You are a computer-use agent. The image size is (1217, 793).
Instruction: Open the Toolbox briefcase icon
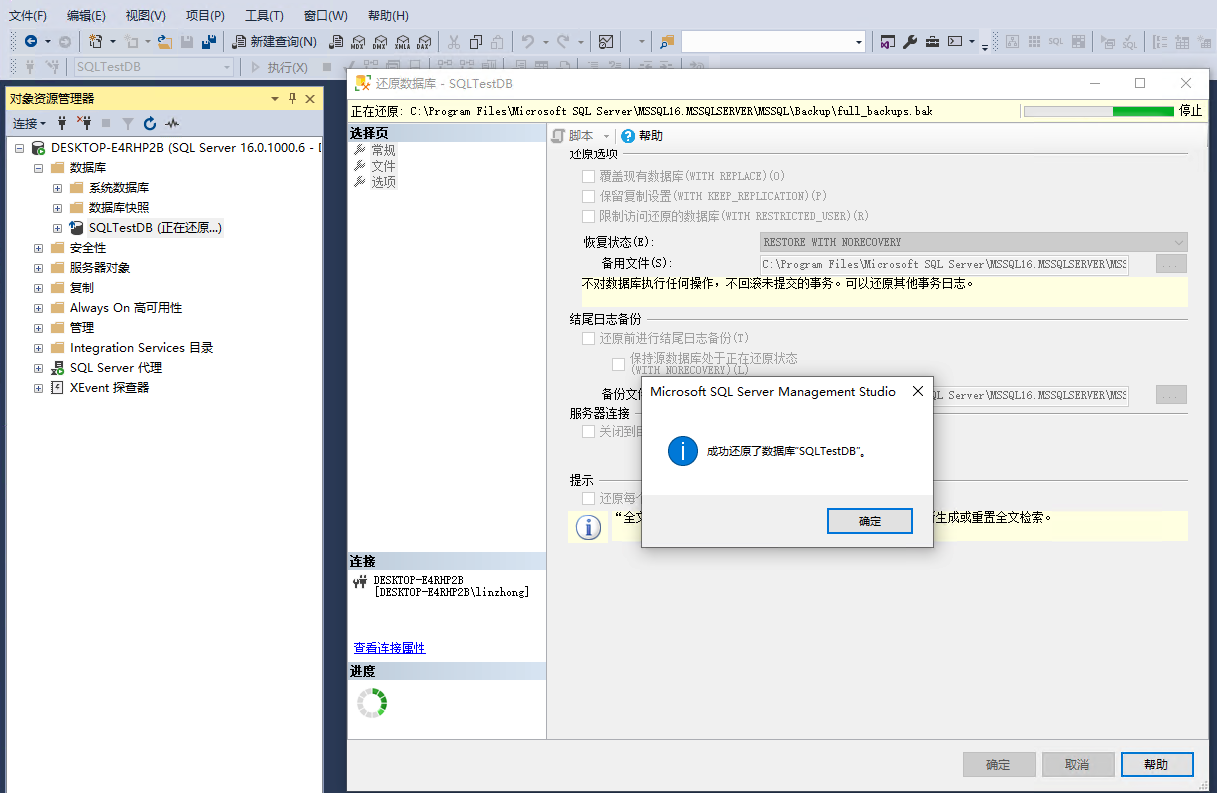pos(932,41)
